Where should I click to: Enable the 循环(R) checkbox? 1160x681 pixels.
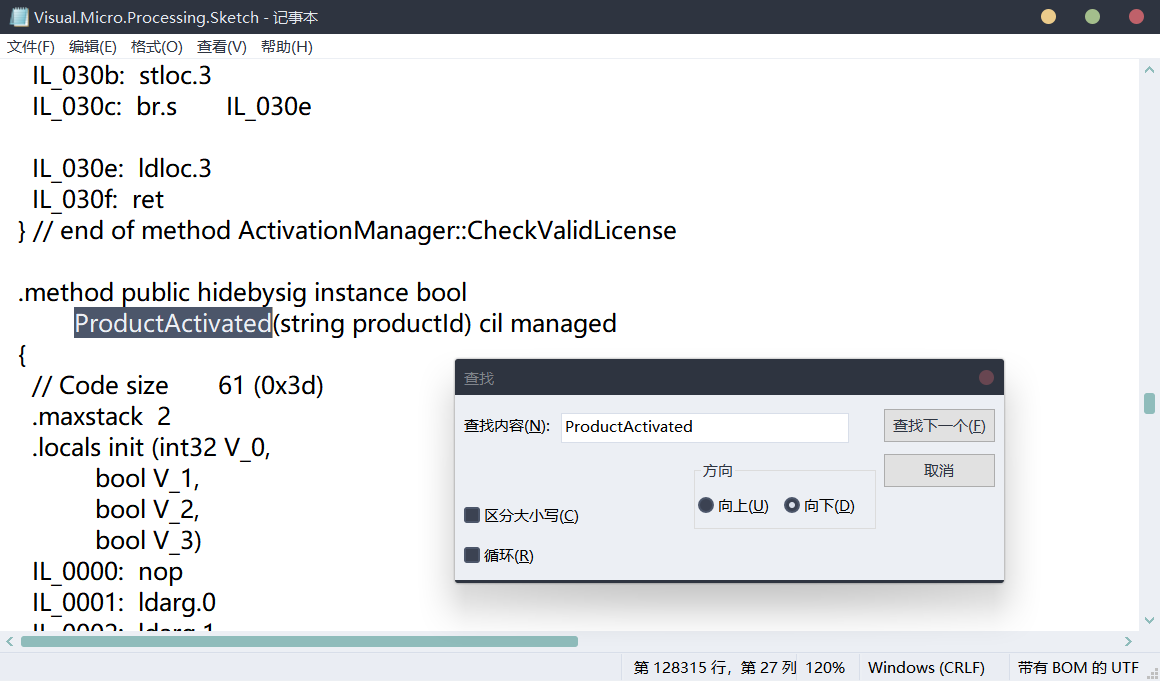coord(472,554)
